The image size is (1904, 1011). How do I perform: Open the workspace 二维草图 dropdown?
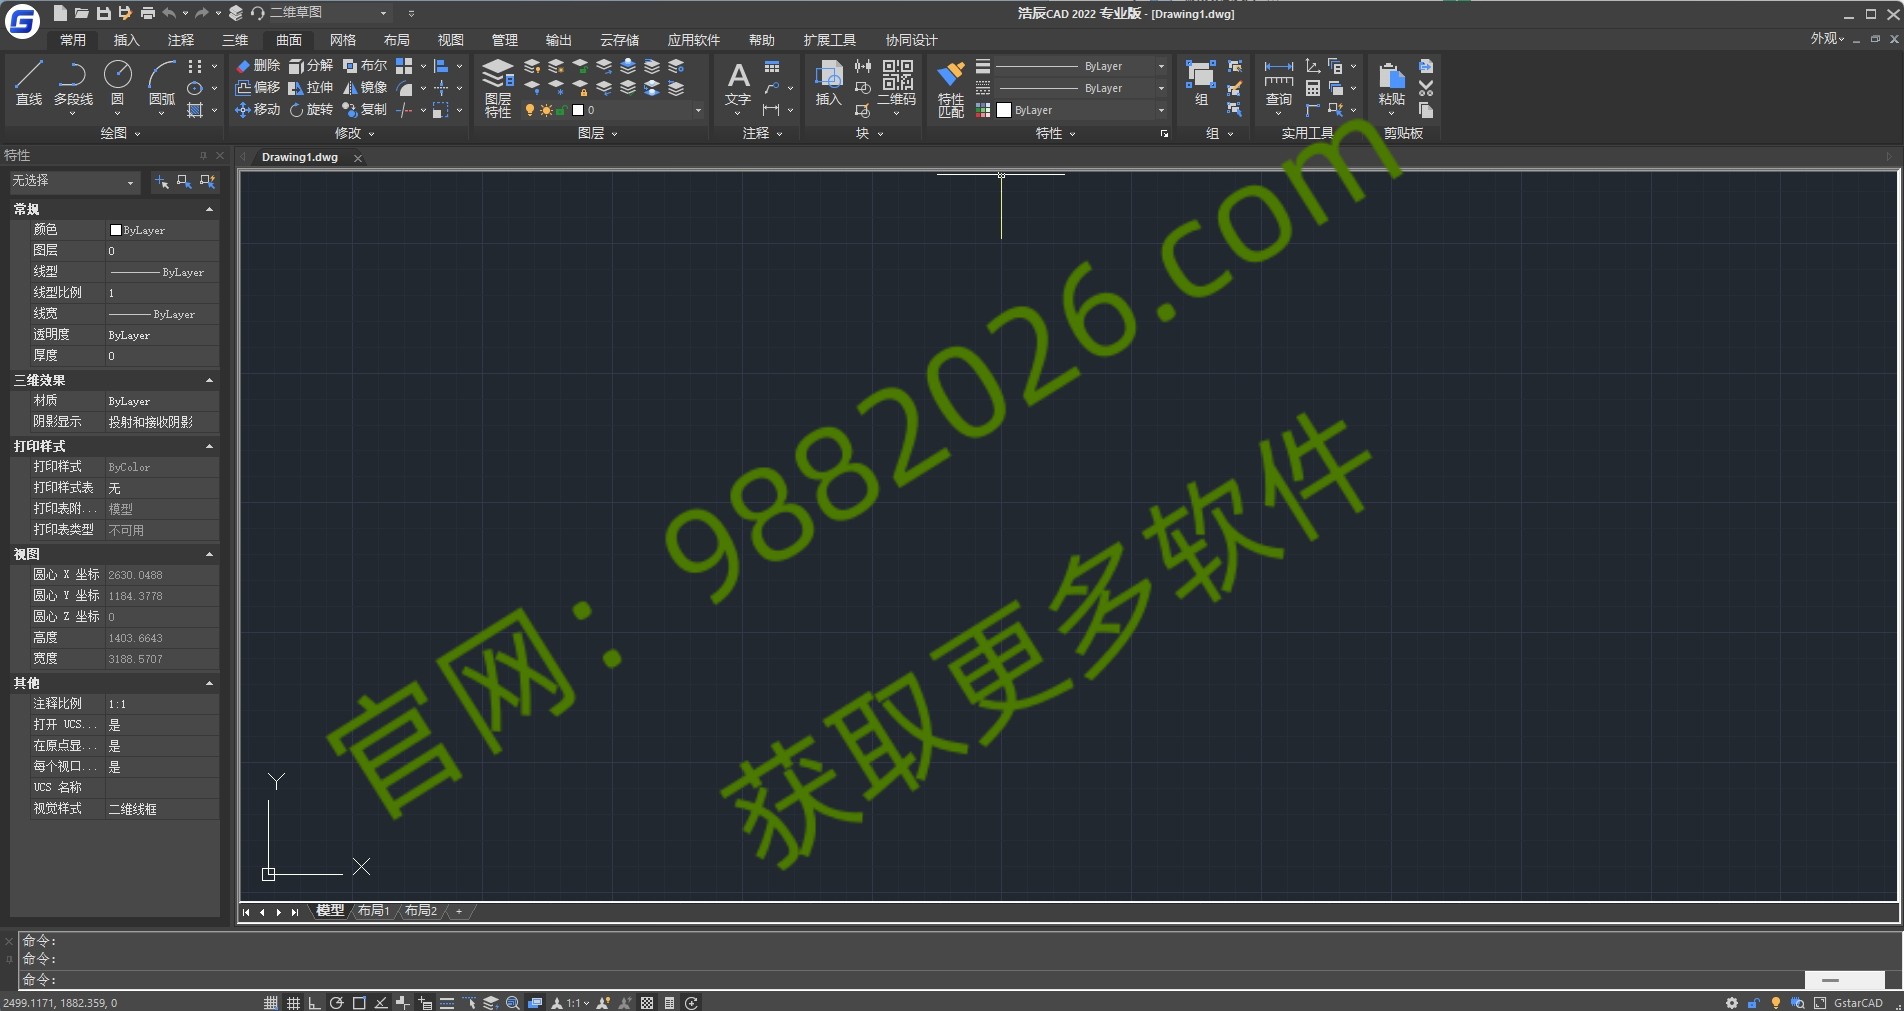coord(328,13)
